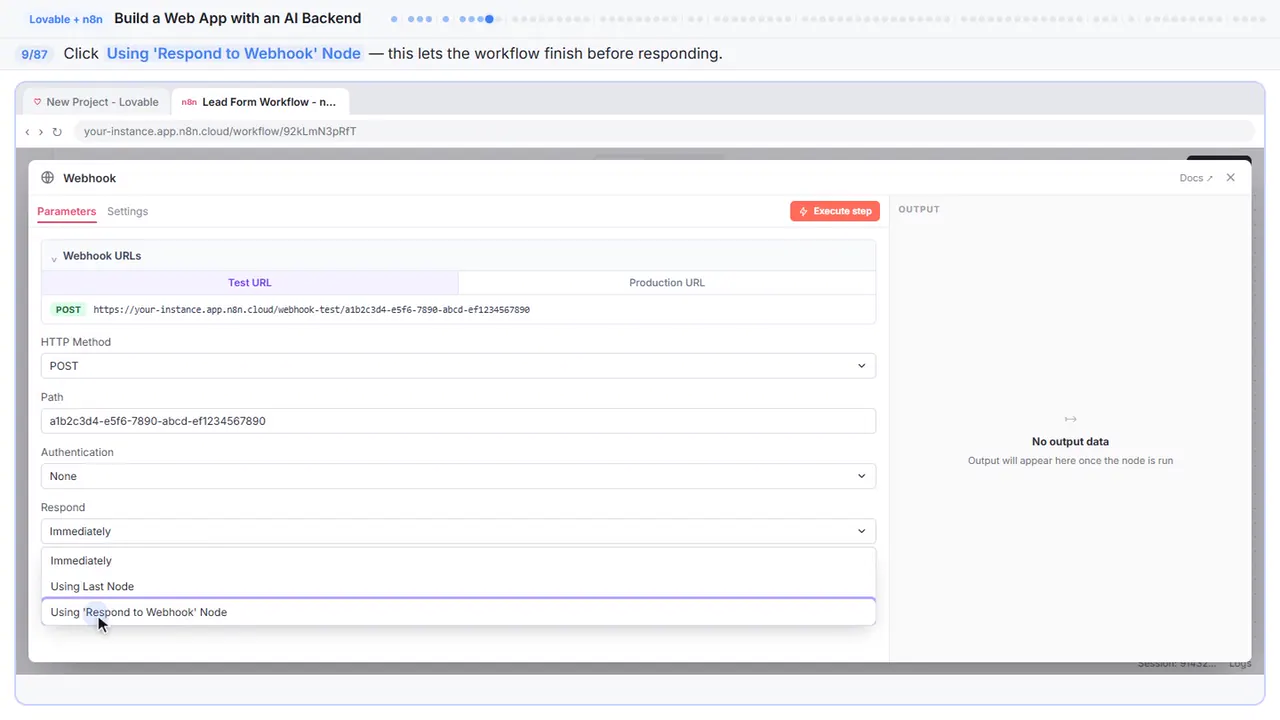1280x720 pixels.
Task: Close the Webhook panel
Action: 1231,177
